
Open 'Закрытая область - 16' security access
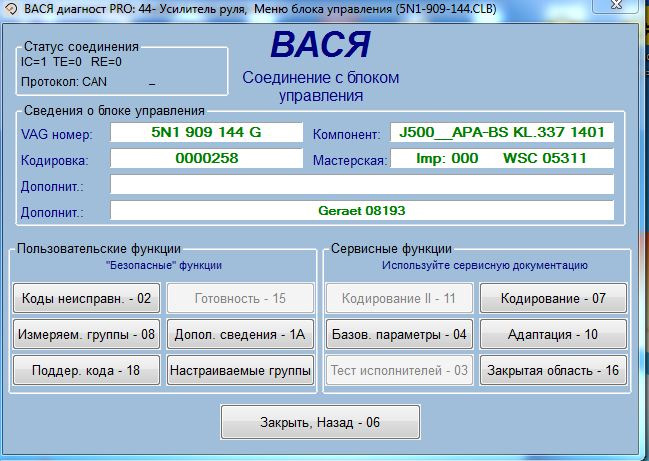[x=553, y=370]
